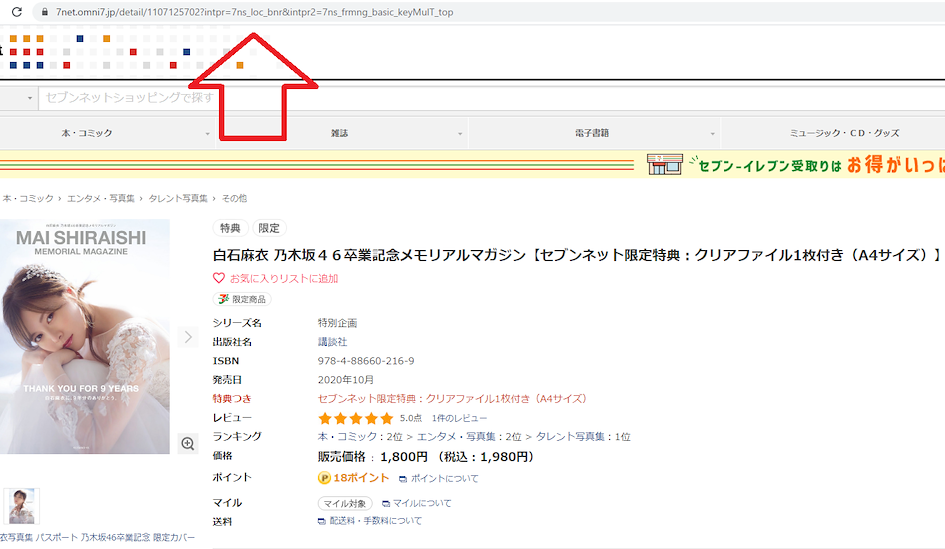Click the Seven-Eleven store pickup banner icon

point(665,164)
